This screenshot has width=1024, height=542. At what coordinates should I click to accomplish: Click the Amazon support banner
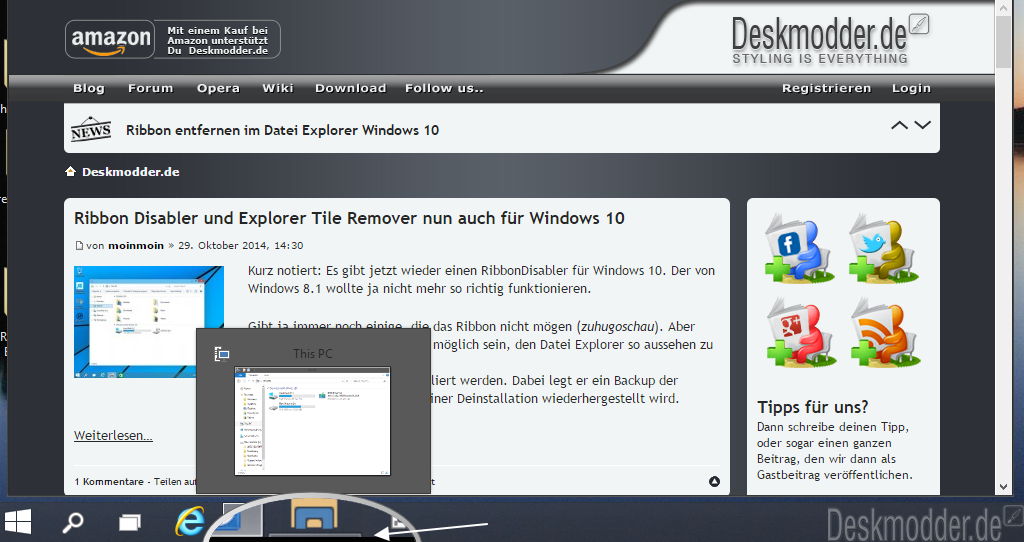[x=172, y=39]
